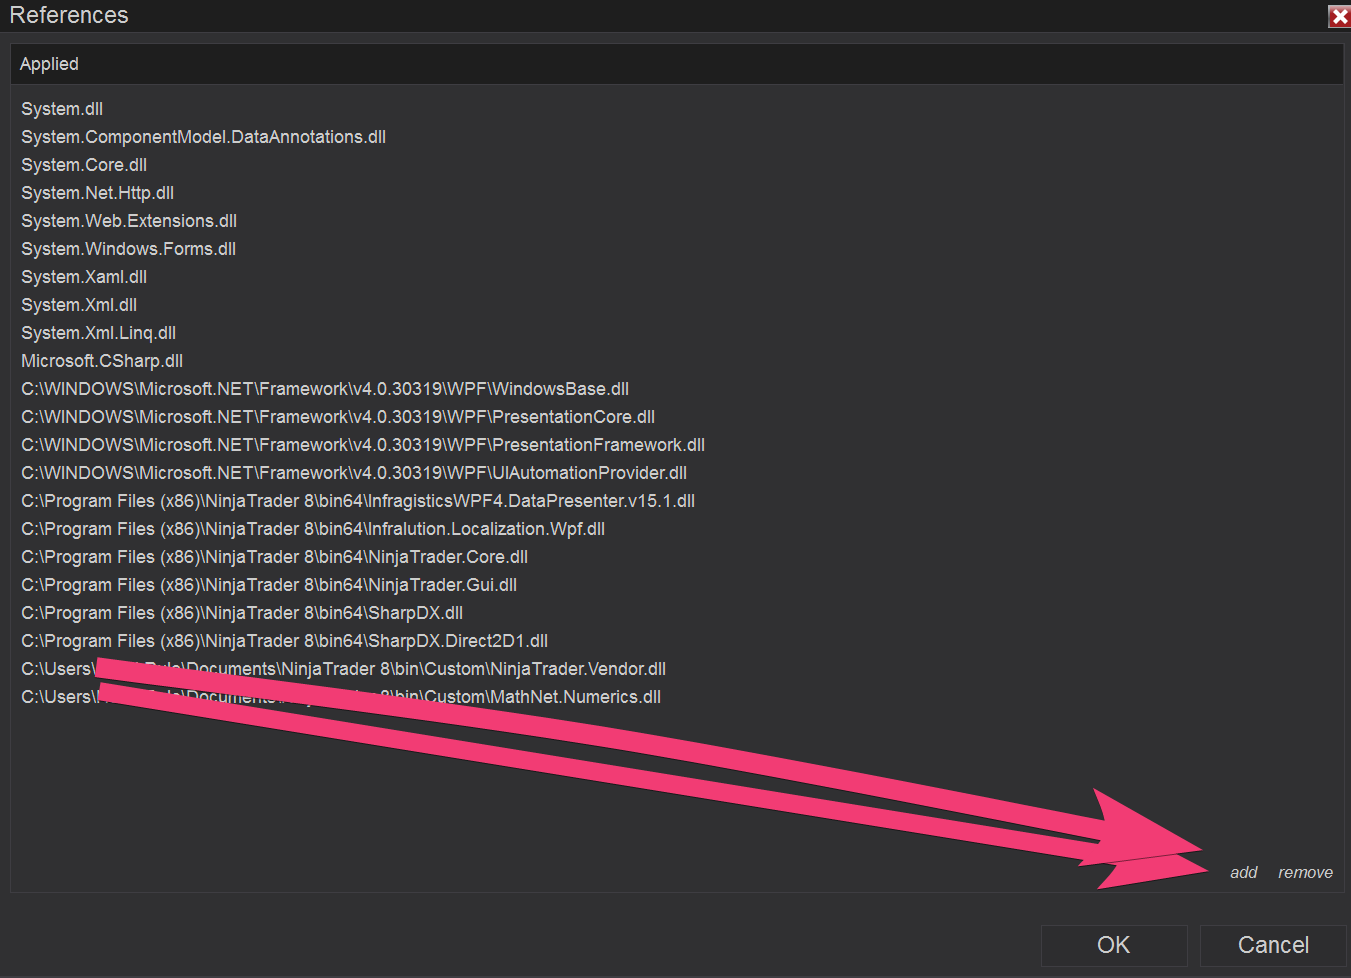Select System.Xml.Linq.dll reference
This screenshot has width=1351, height=978.
pyautogui.click(x=98, y=333)
